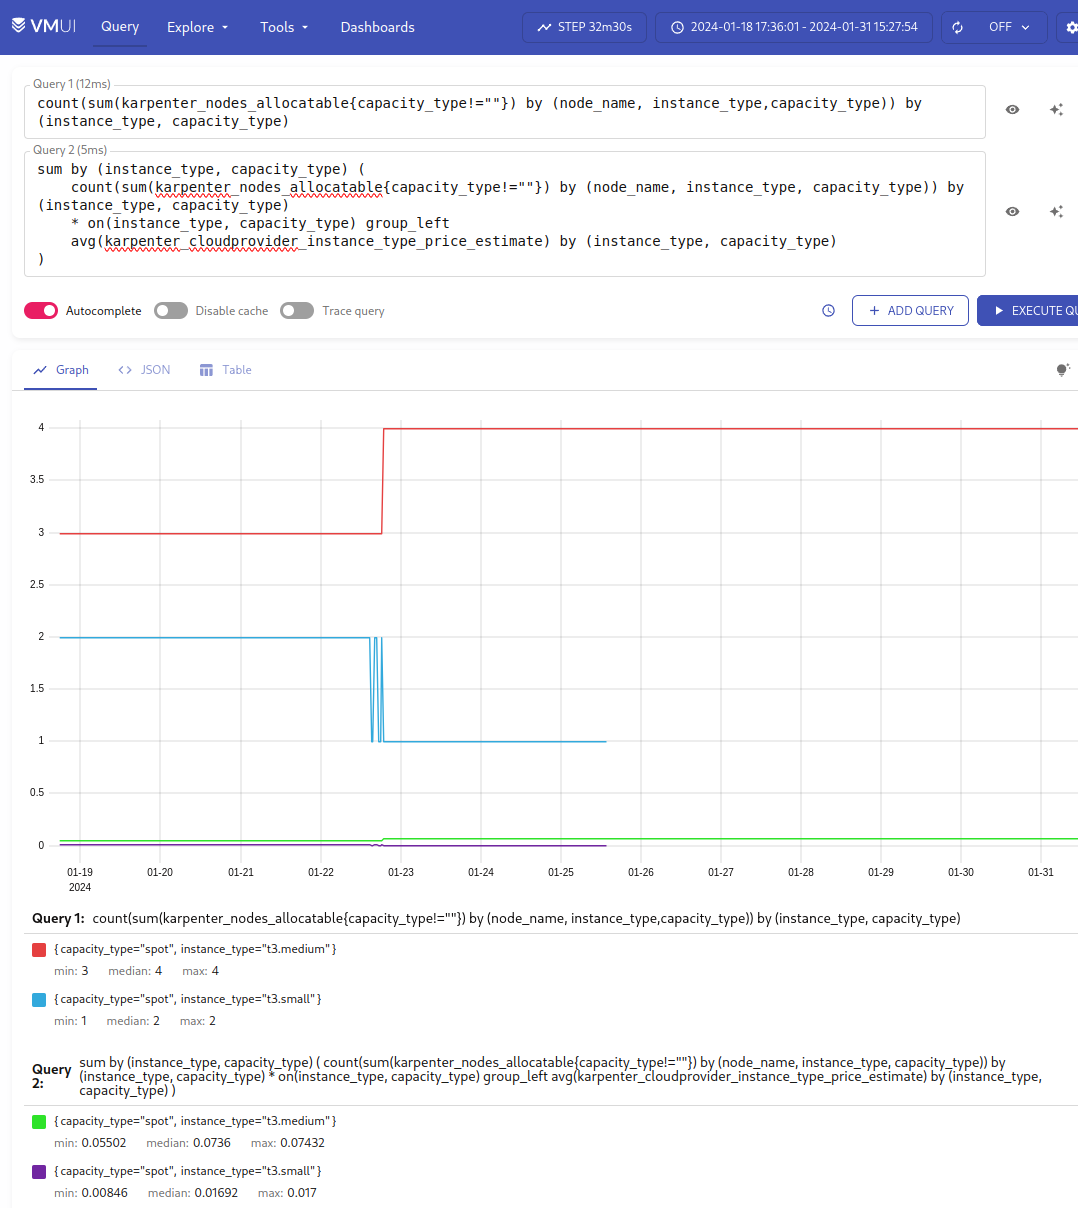The image size is (1078, 1208).
Task: Switch to the JSON tab
Action: tap(144, 370)
